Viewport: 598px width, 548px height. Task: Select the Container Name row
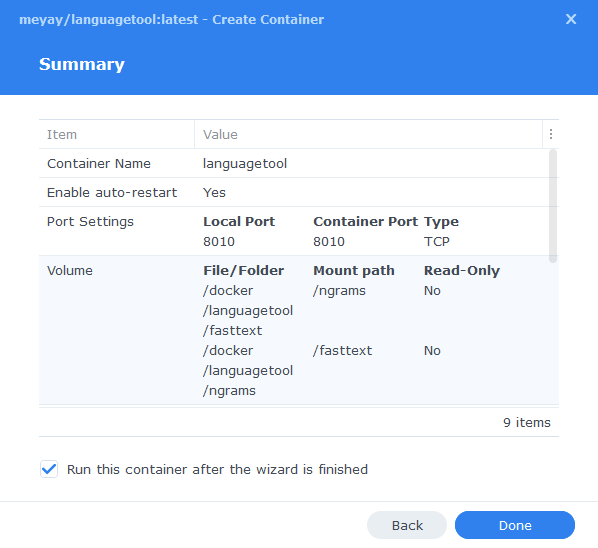point(294,163)
